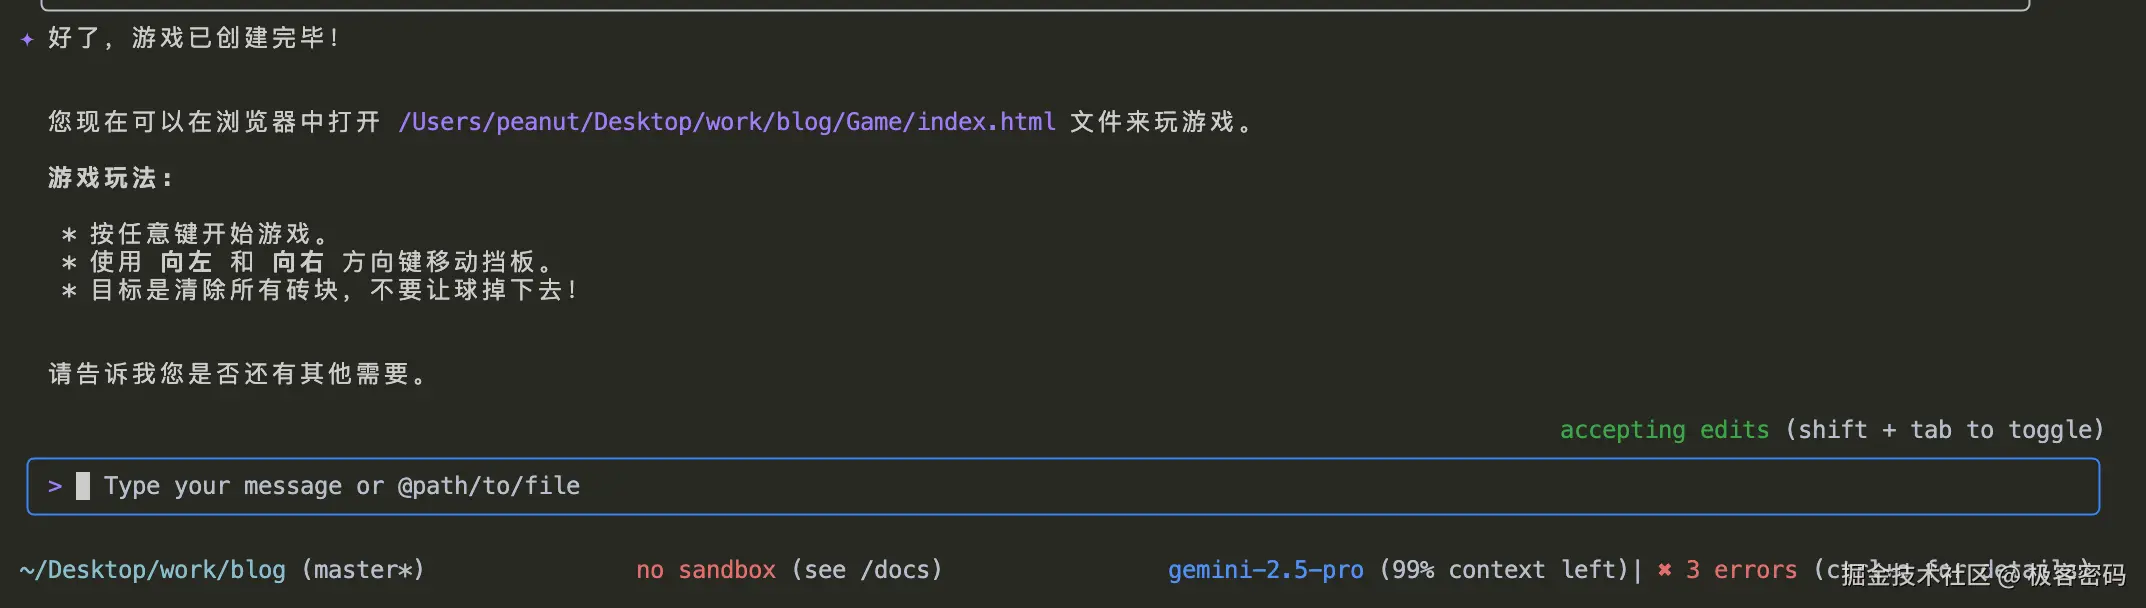The width and height of the screenshot is (2146, 608).
Task: Click the bold "向左" keyword
Action: coord(187,262)
